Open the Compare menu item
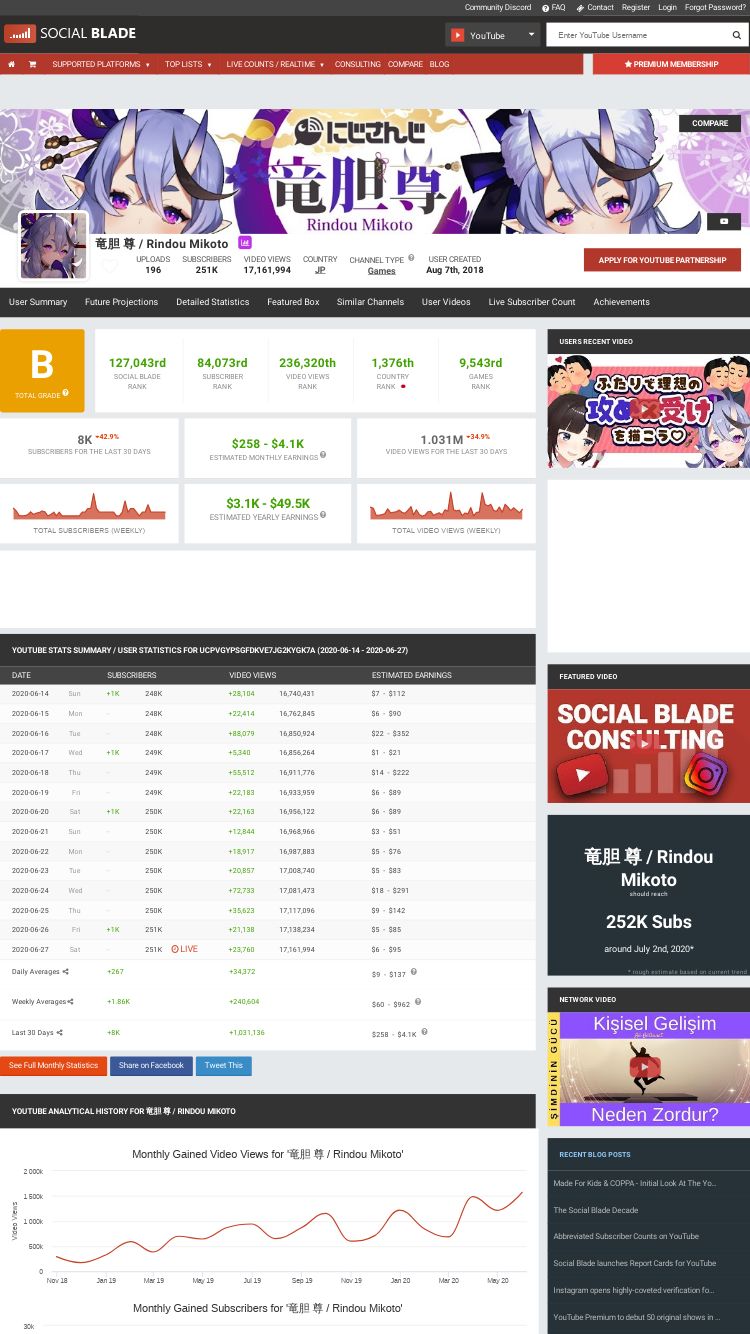This screenshot has width=750, height=1334. tap(405, 64)
